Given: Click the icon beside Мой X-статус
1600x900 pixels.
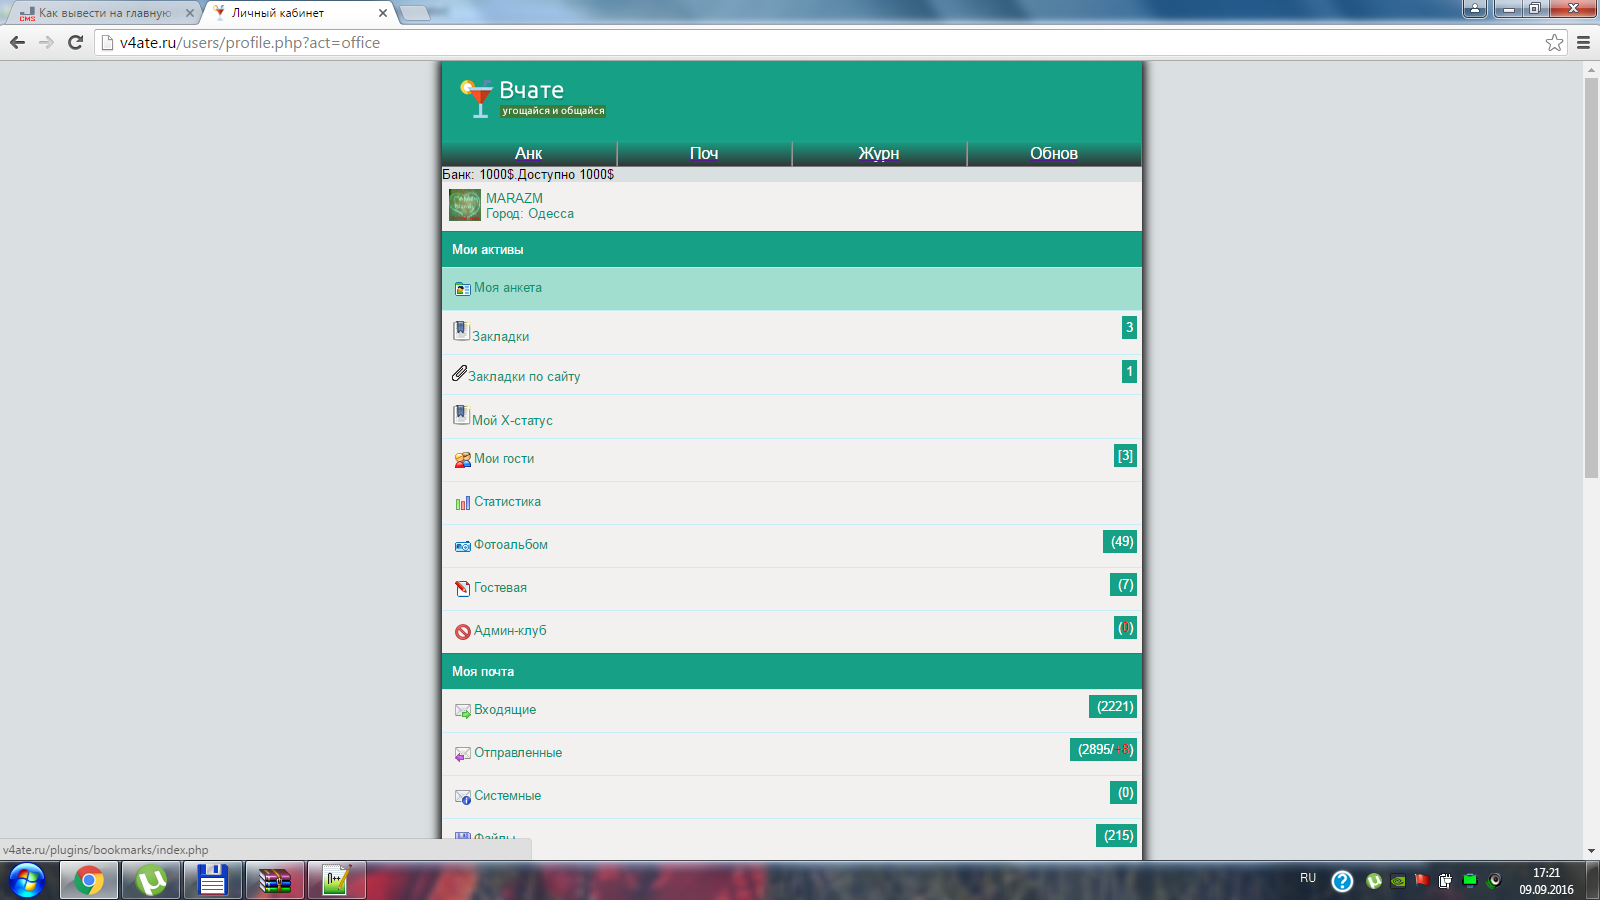Looking at the screenshot, I should (x=461, y=414).
